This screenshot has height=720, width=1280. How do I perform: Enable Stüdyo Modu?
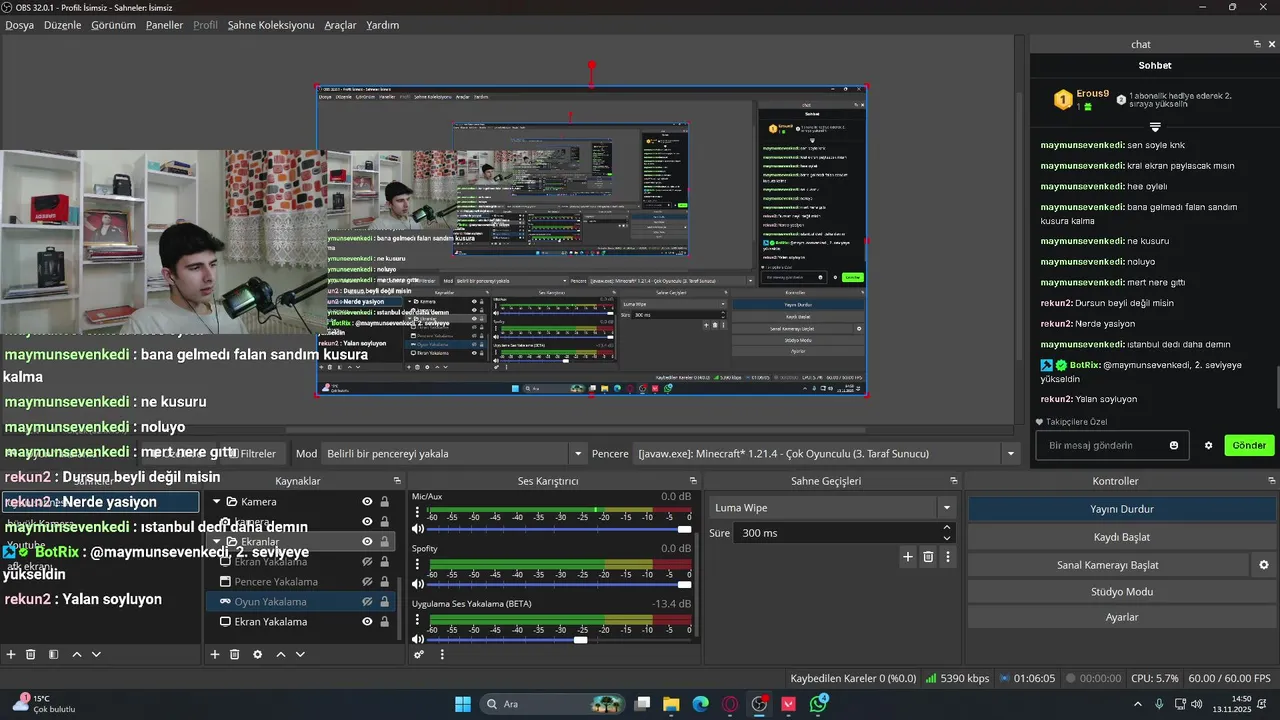(x=1122, y=592)
